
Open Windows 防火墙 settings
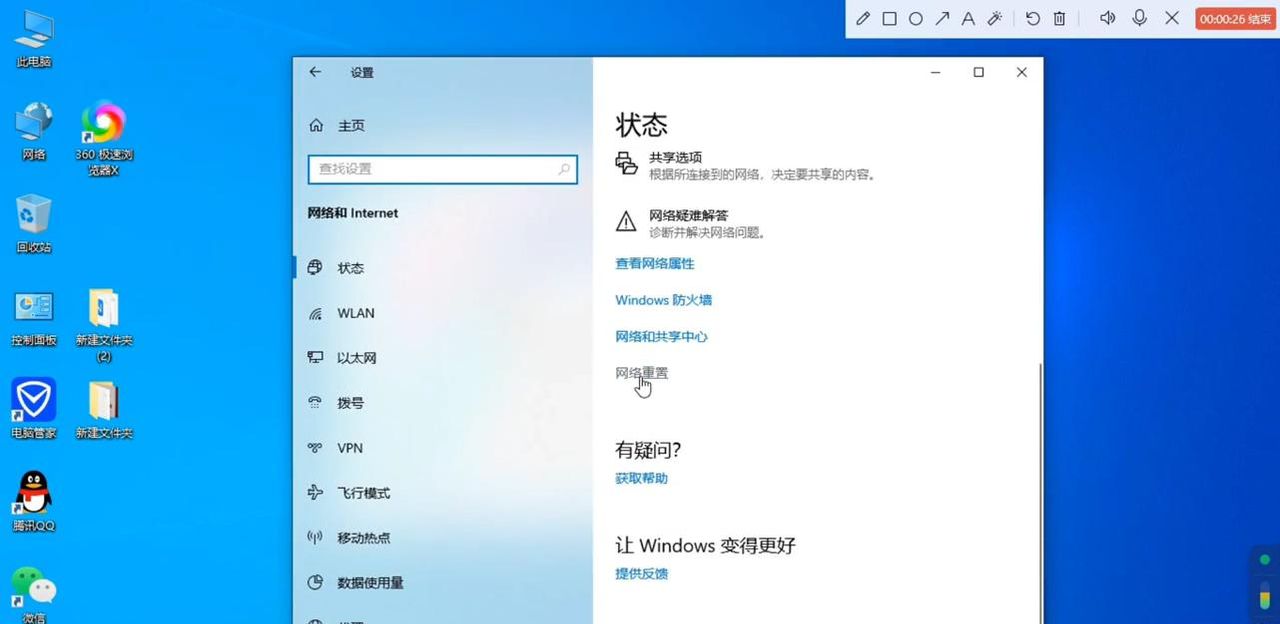point(663,300)
